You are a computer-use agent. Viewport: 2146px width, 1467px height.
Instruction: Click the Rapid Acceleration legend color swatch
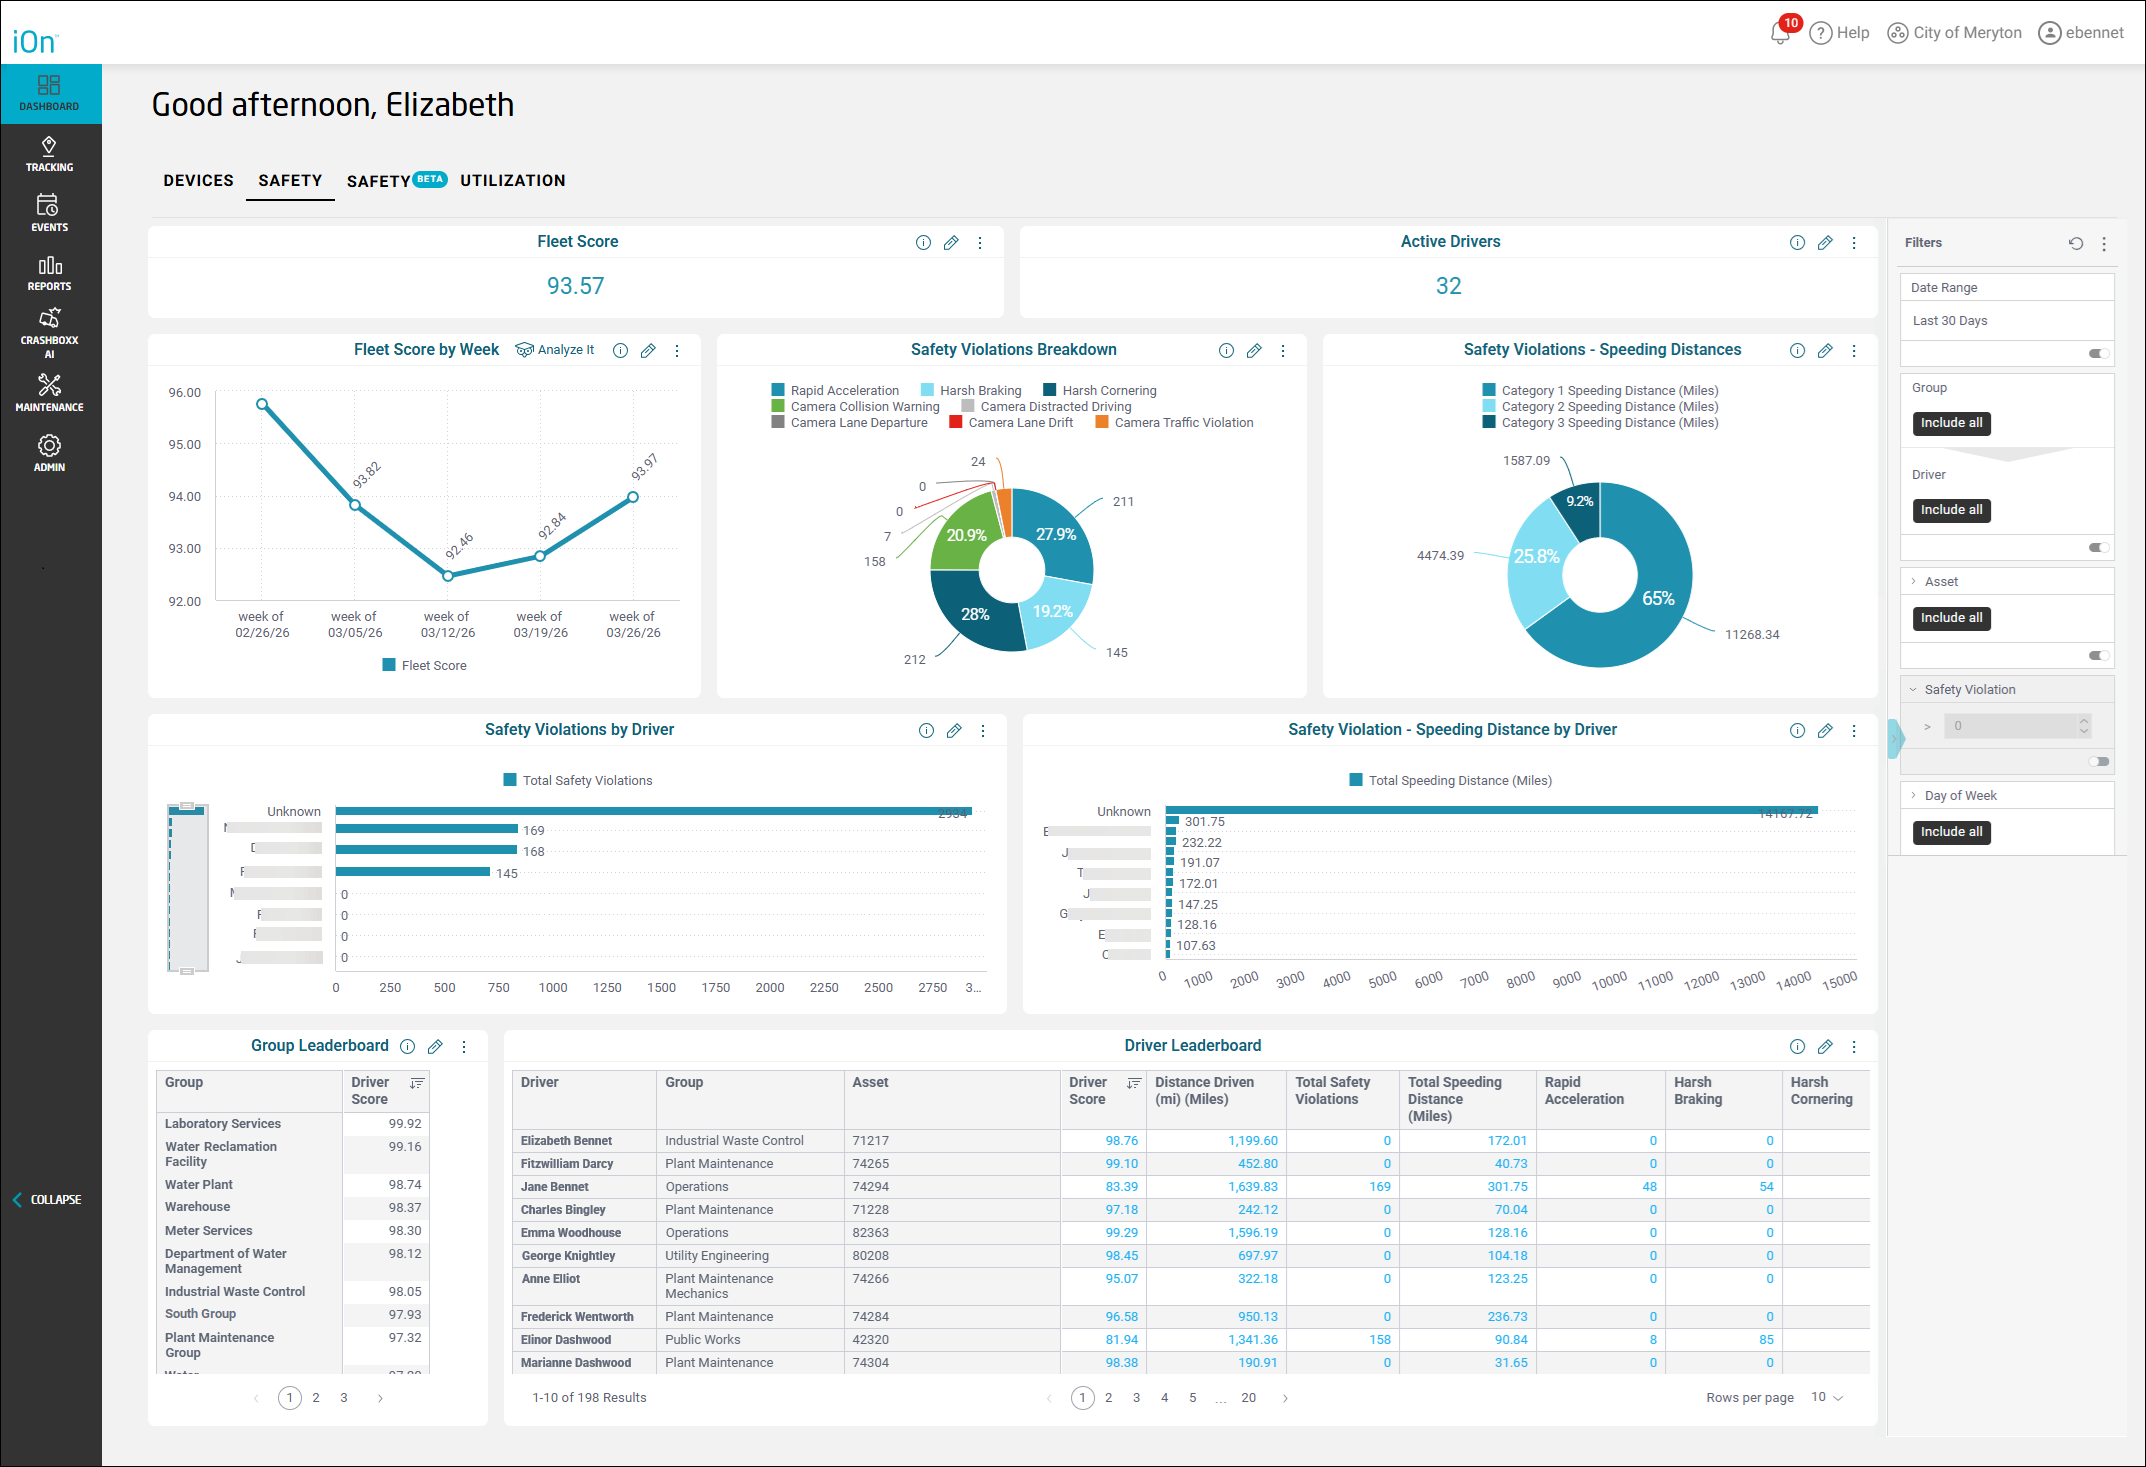[x=778, y=391]
